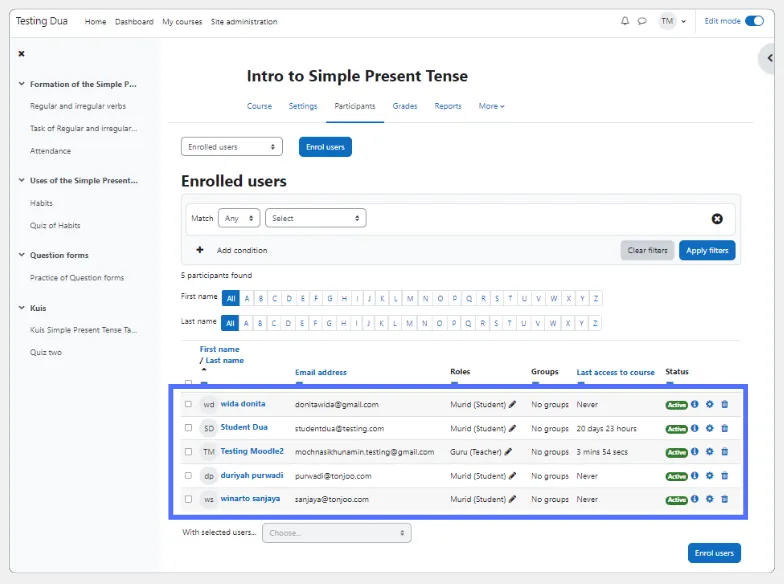
Task: Open the Reports tab
Action: 448,106
